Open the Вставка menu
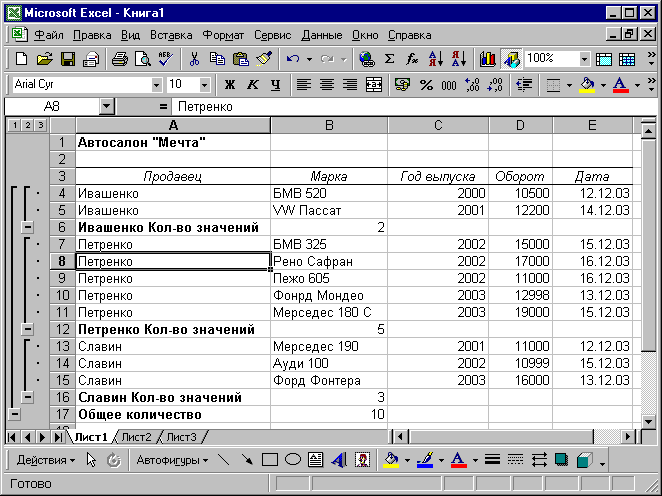Viewport: 662px width, 496px height. (x=171, y=35)
